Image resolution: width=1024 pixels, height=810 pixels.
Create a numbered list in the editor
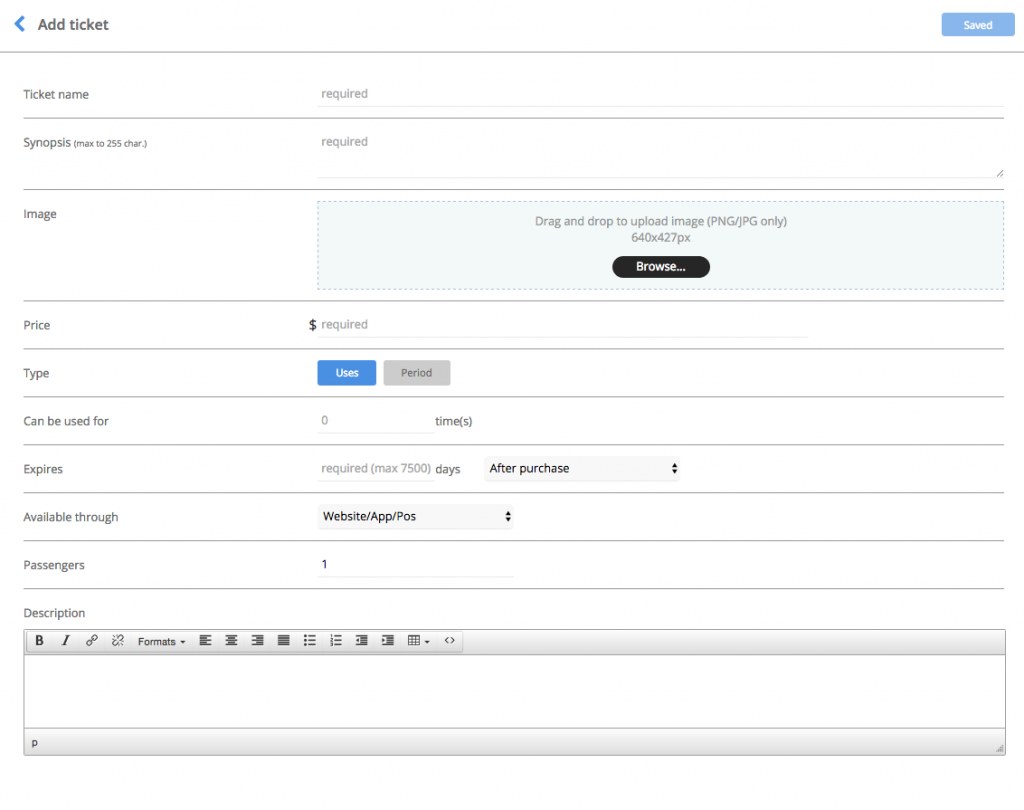(x=336, y=640)
